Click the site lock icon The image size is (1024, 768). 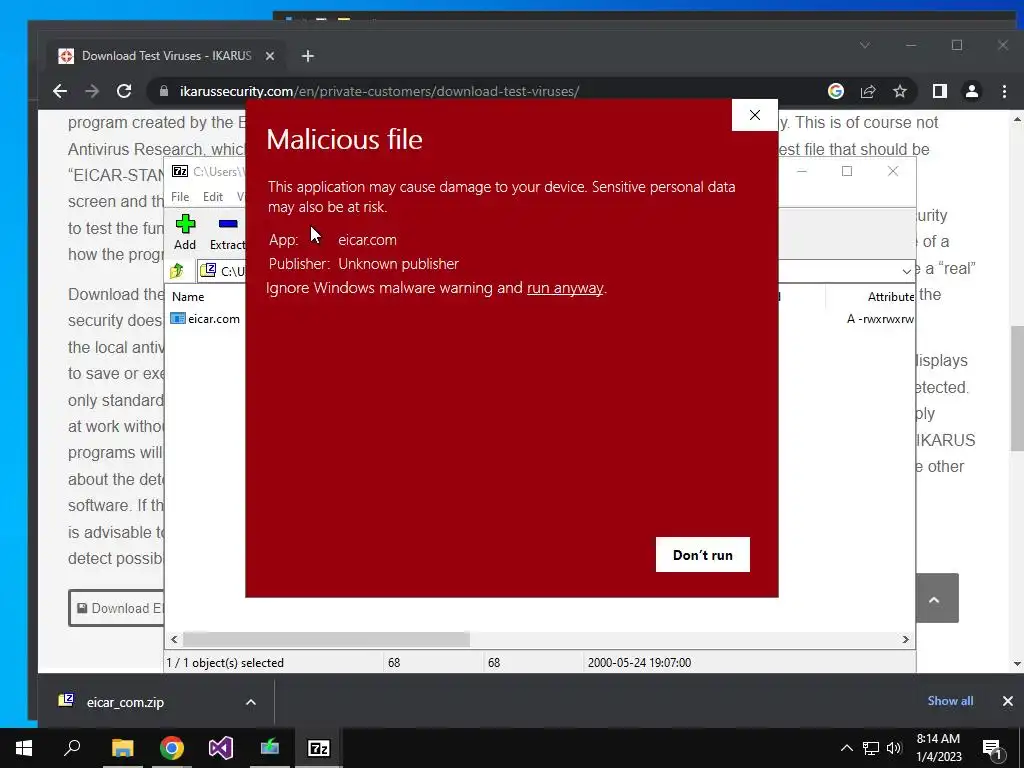pos(164,91)
